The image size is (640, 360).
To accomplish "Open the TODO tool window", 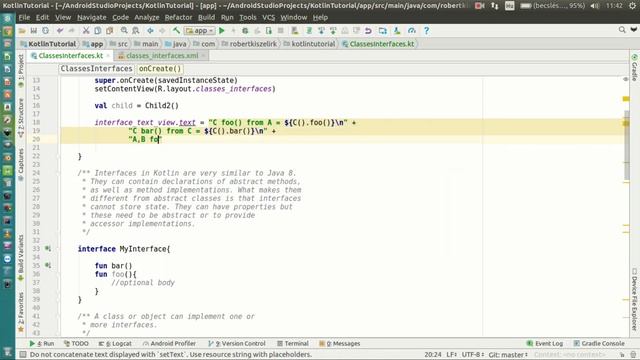I will click(x=76, y=344).
